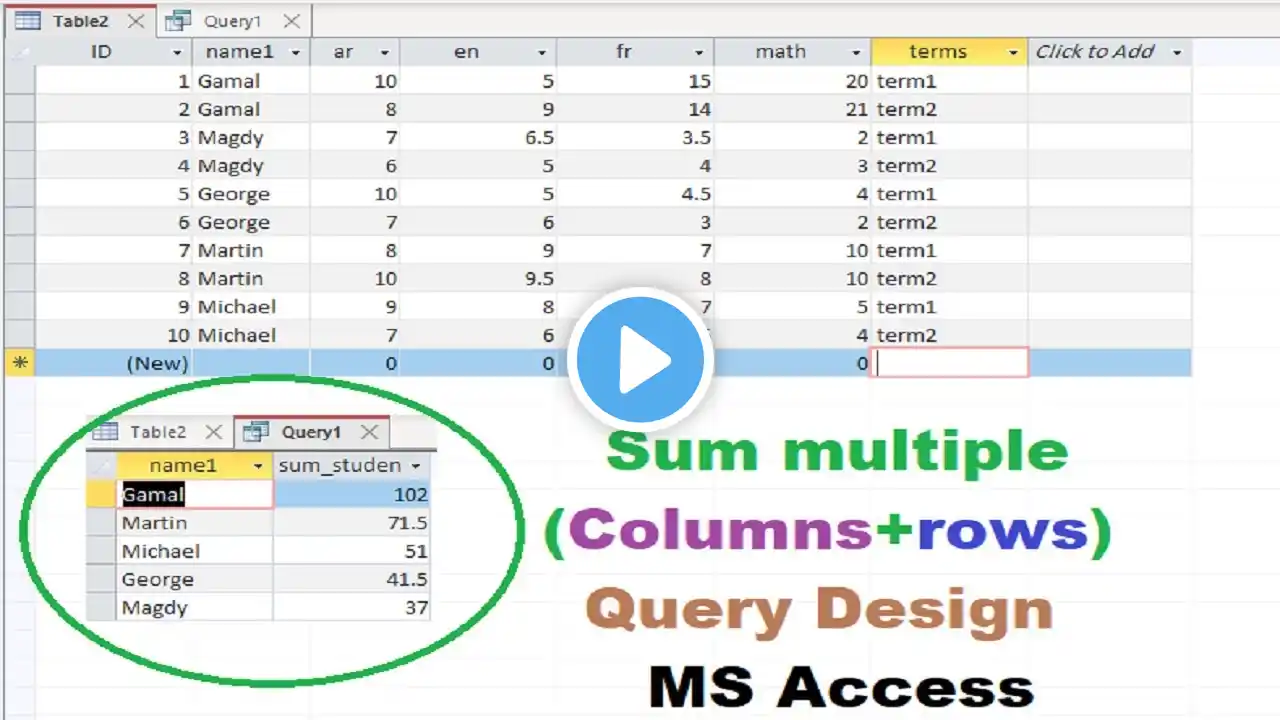1280x720 pixels.
Task: Close the top Table2 tab
Action: (136, 21)
